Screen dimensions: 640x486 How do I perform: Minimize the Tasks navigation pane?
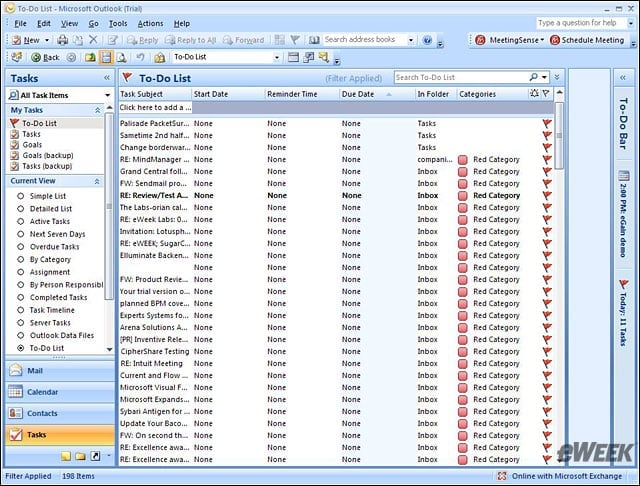click(107, 78)
